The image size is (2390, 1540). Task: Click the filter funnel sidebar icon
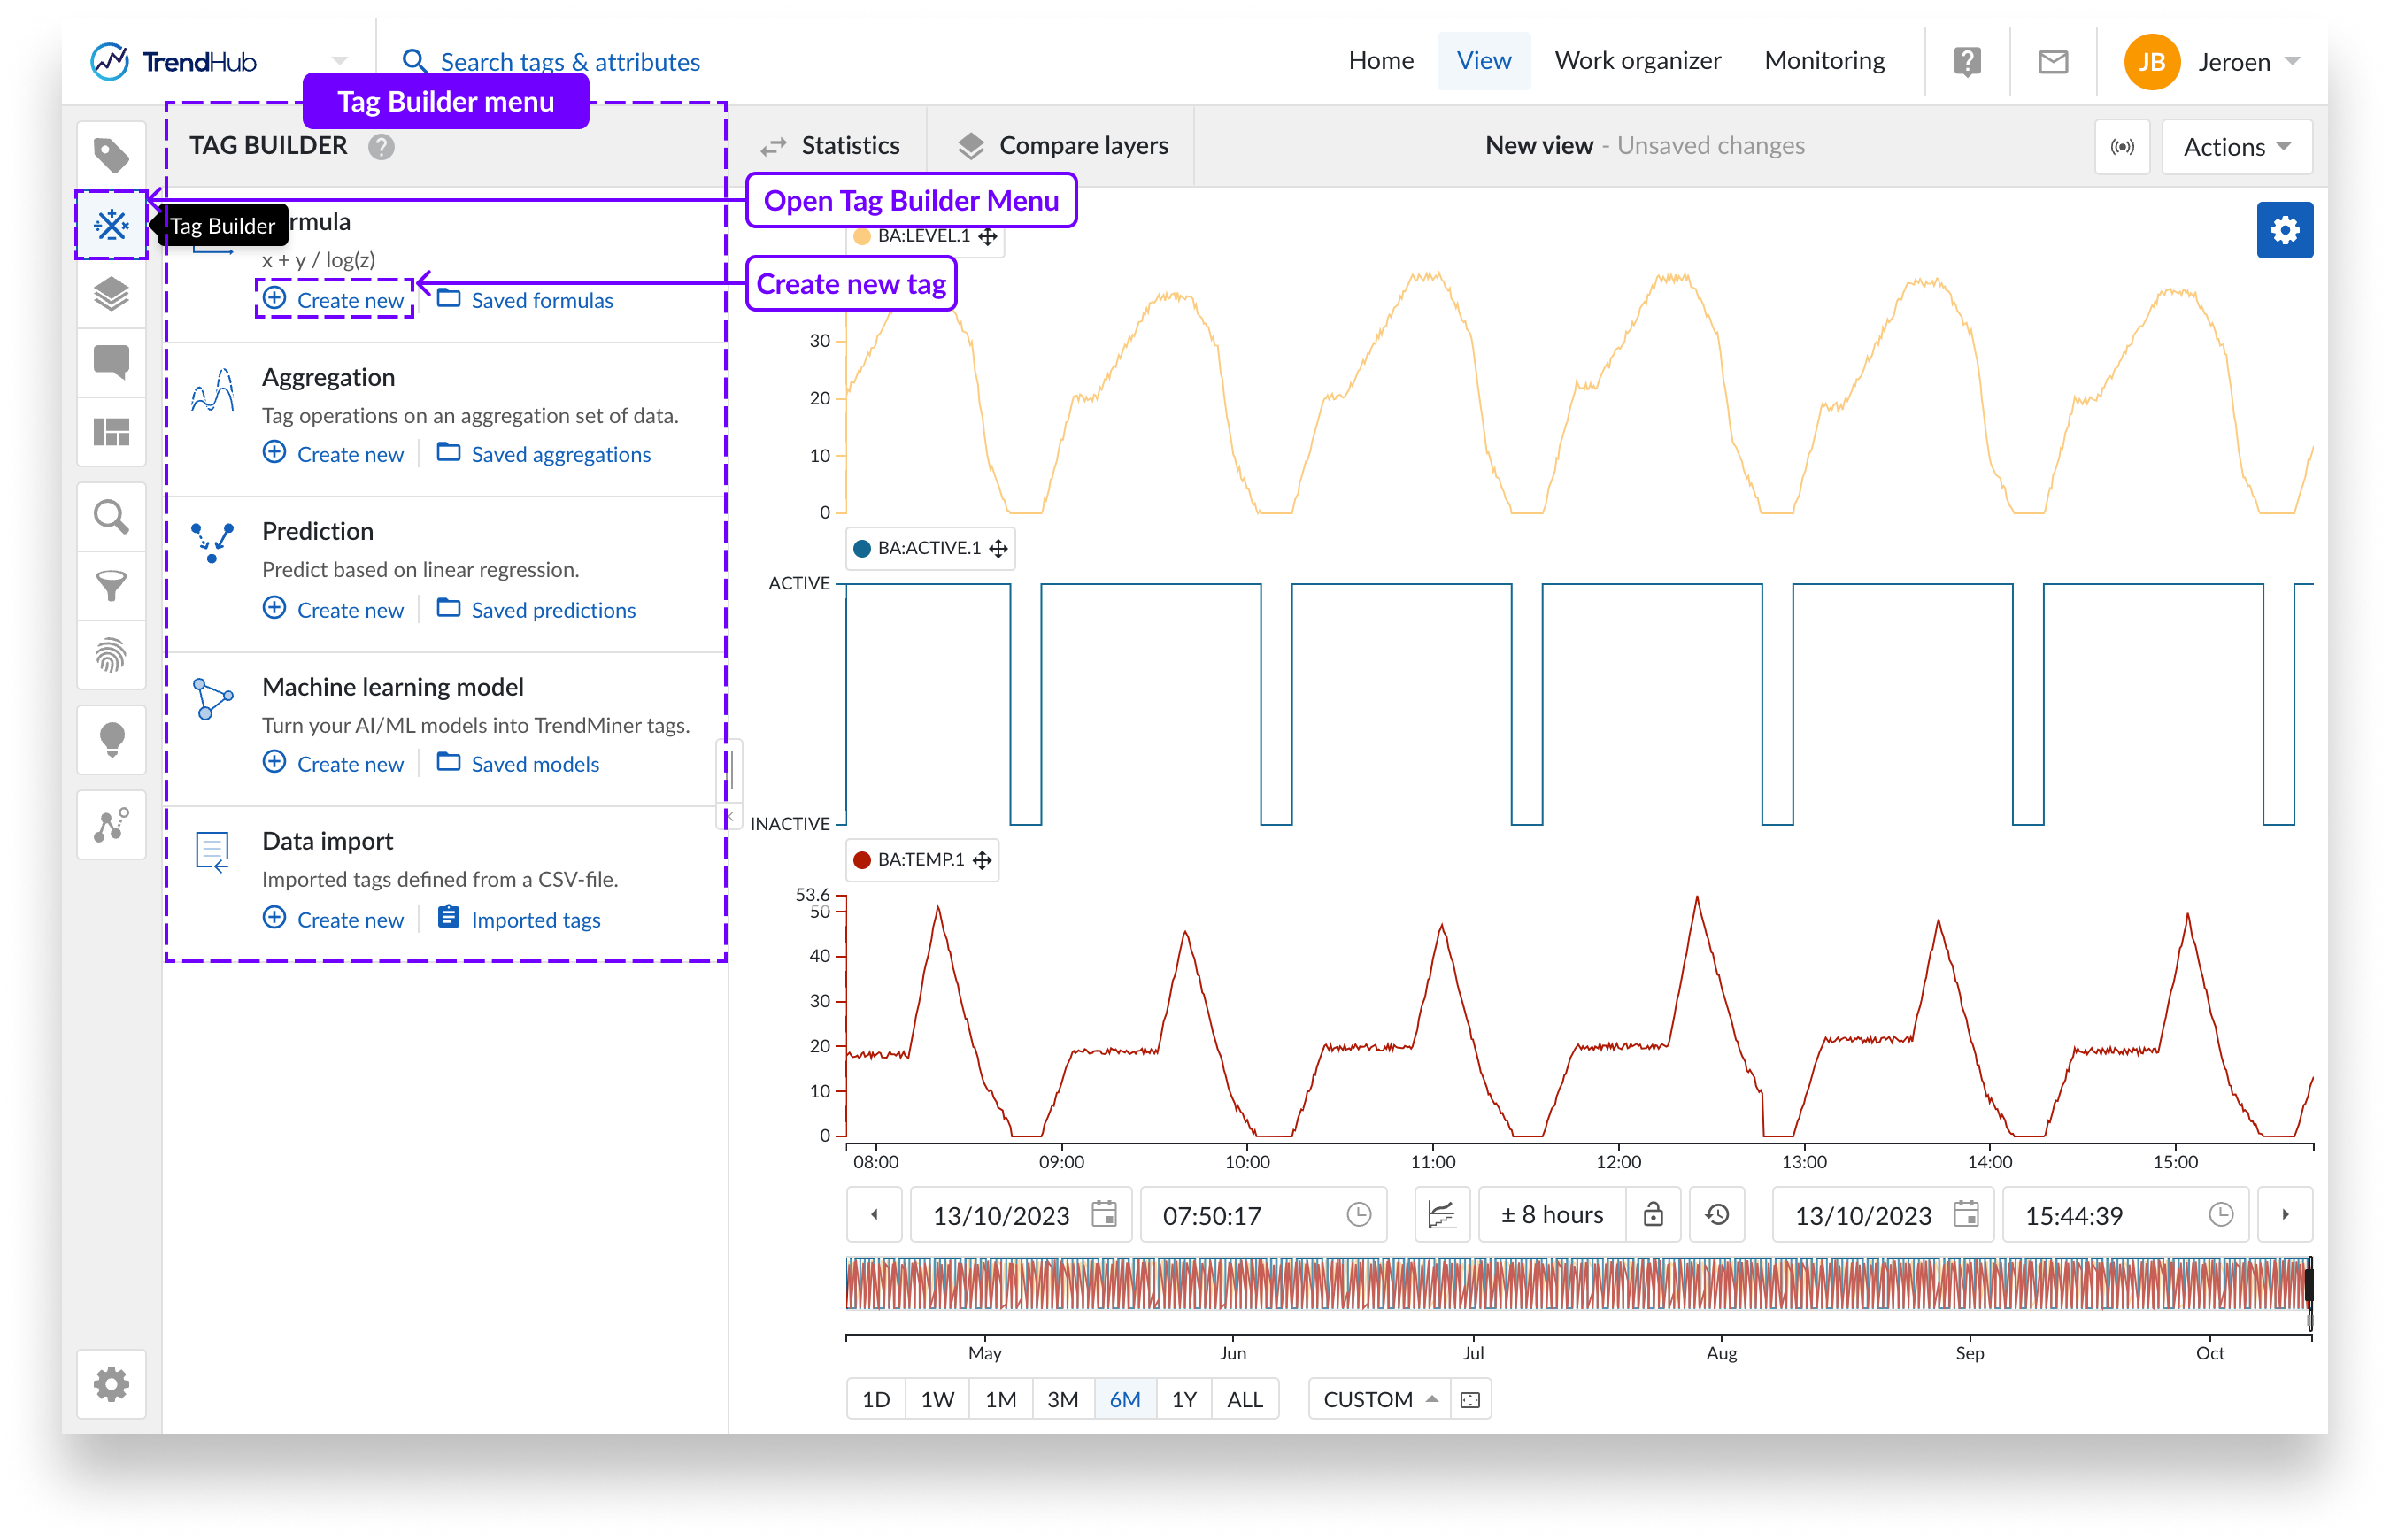pos(111,586)
